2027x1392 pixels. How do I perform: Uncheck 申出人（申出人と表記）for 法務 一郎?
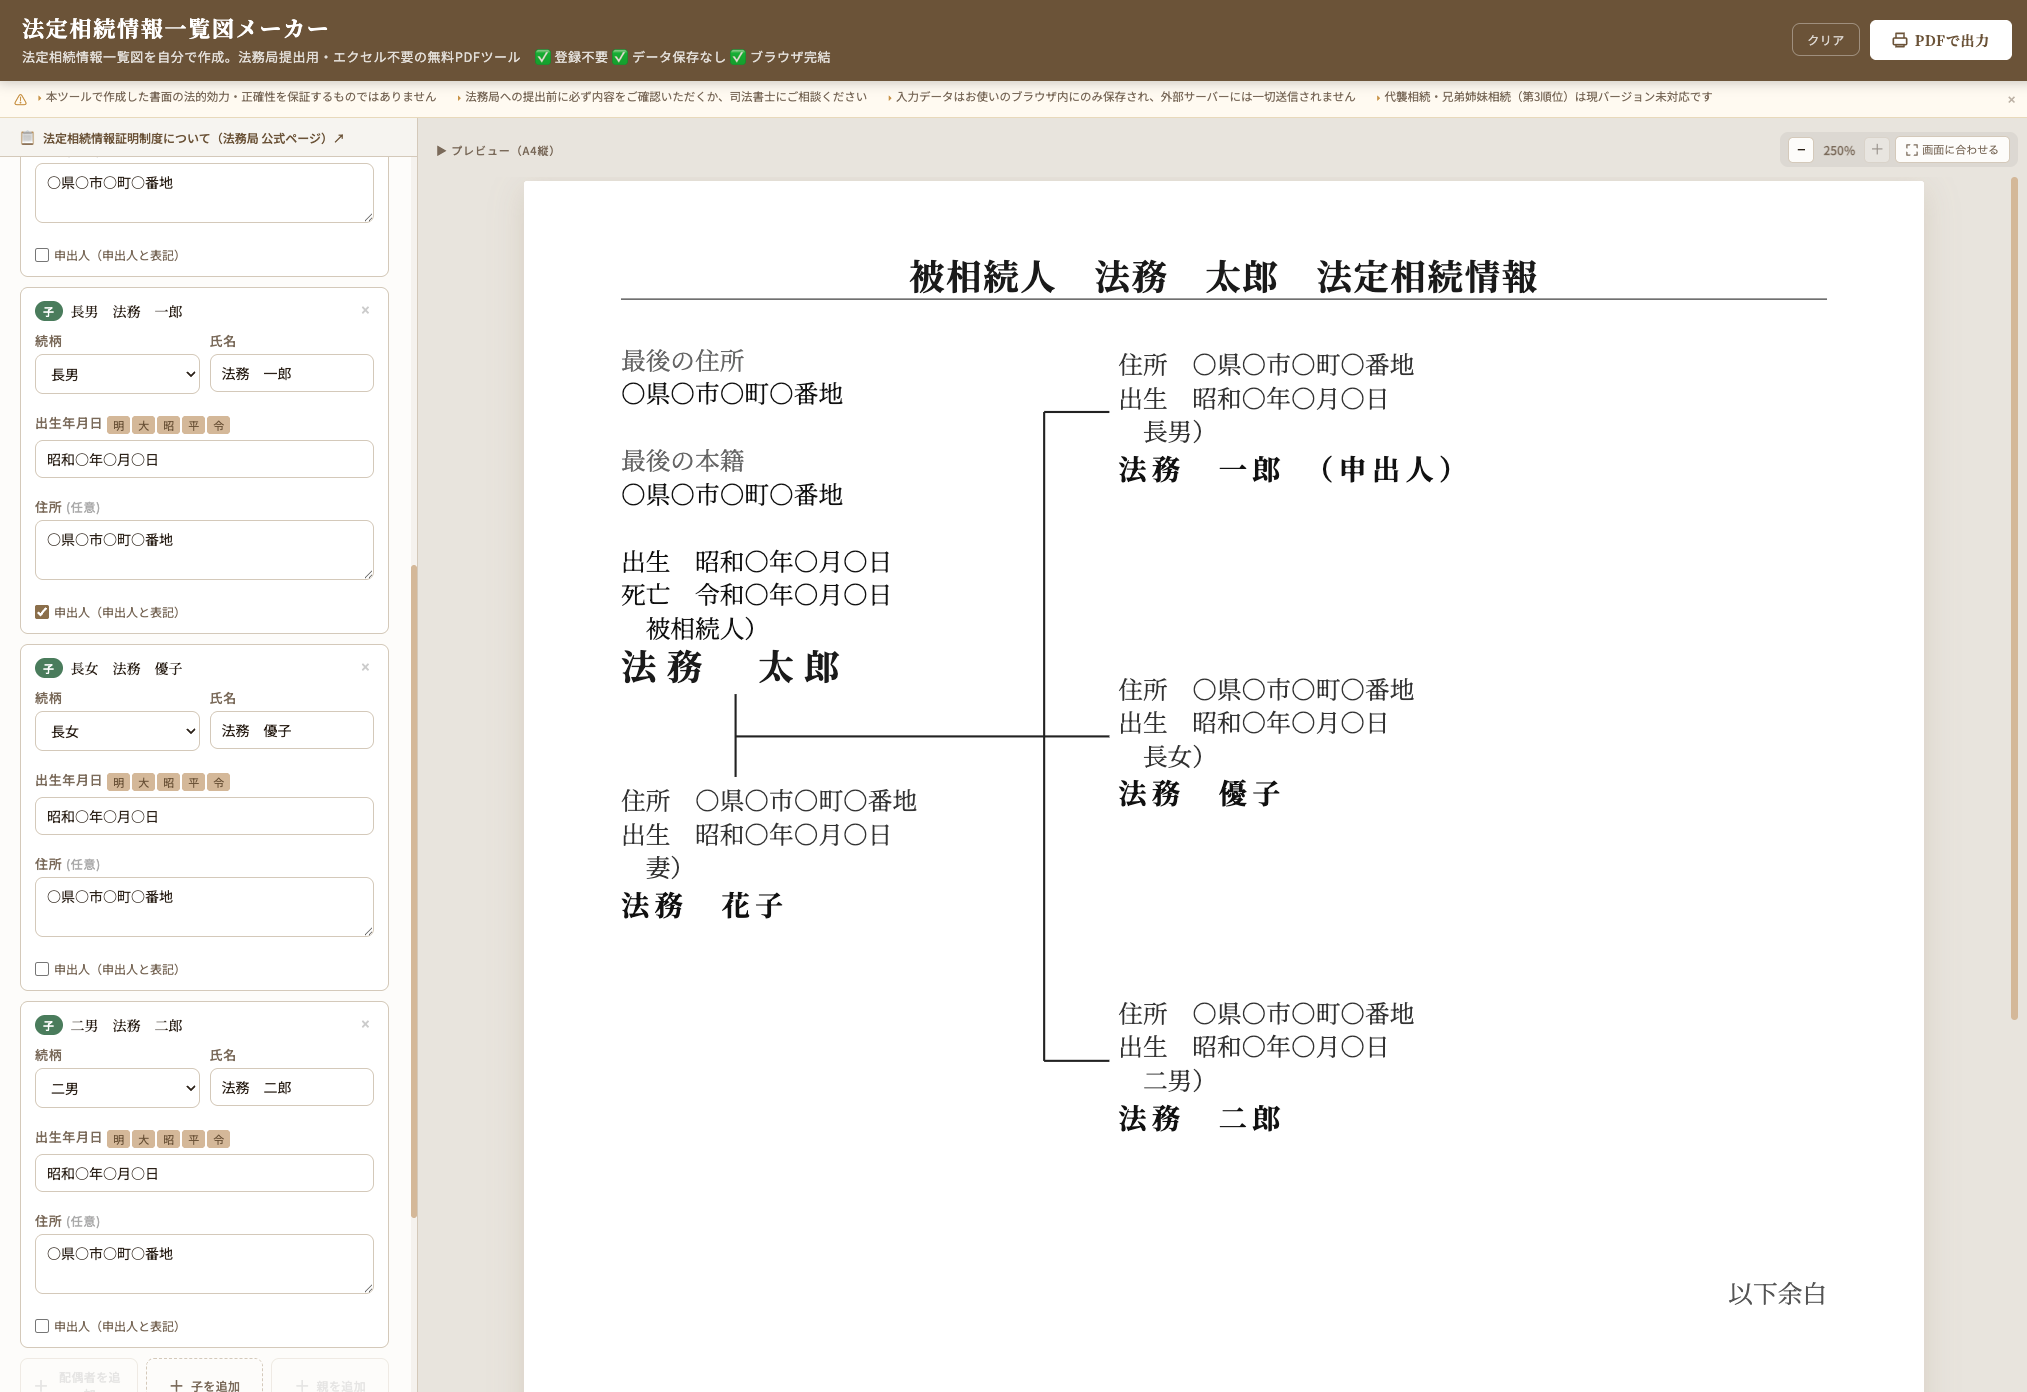coord(42,612)
